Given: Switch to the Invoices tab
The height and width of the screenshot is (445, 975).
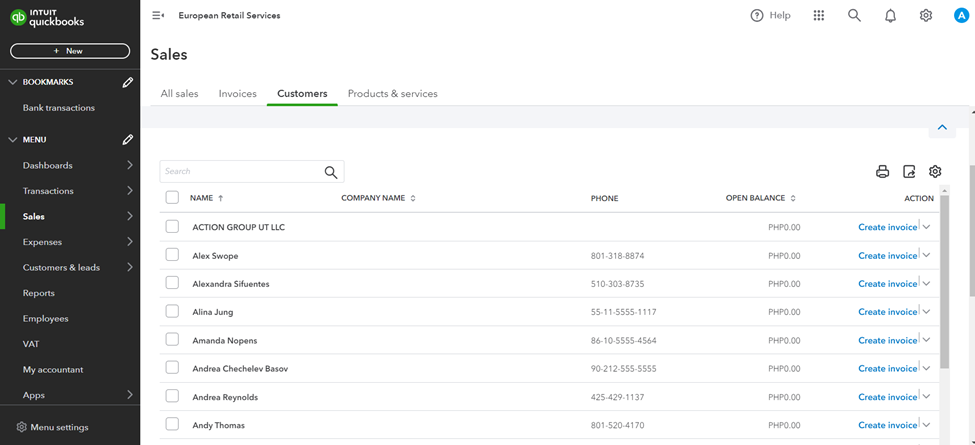Looking at the screenshot, I should coord(238,94).
